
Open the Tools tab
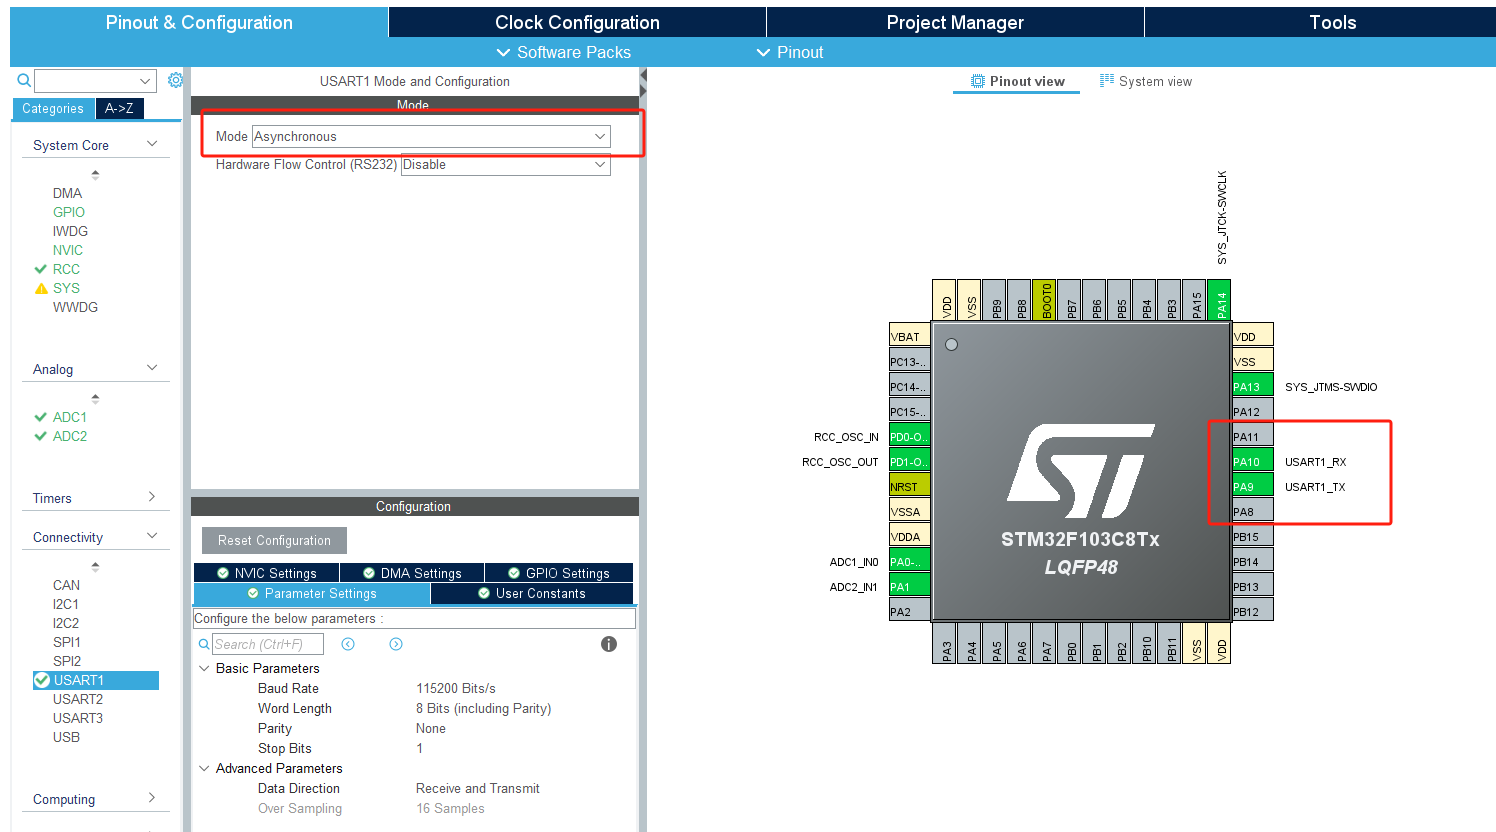[x=1332, y=22]
